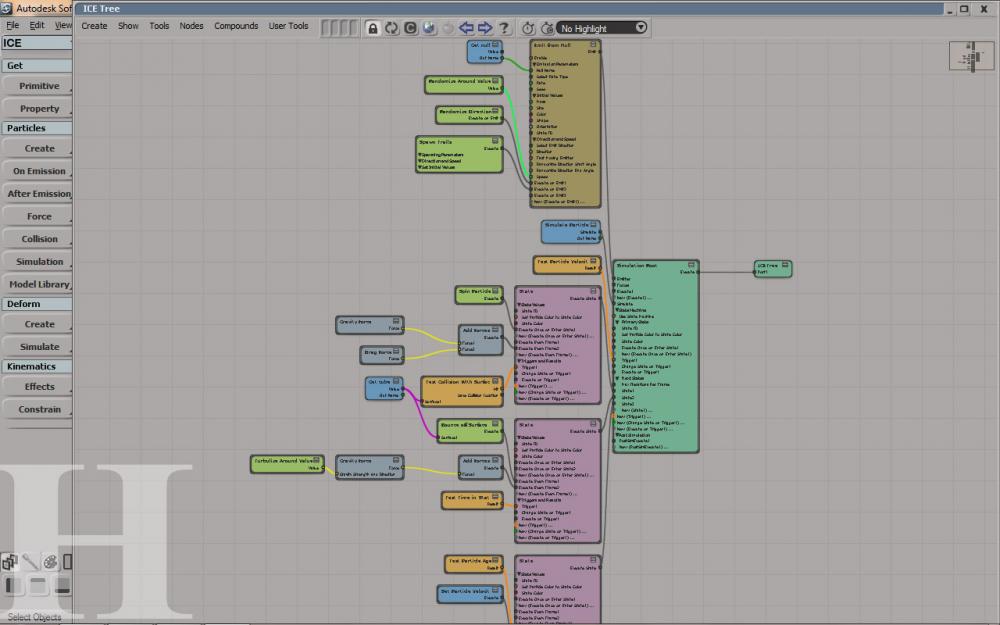Collapse the Test Particle Velocity node icon
The width and height of the screenshot is (1000, 625).
point(593,261)
